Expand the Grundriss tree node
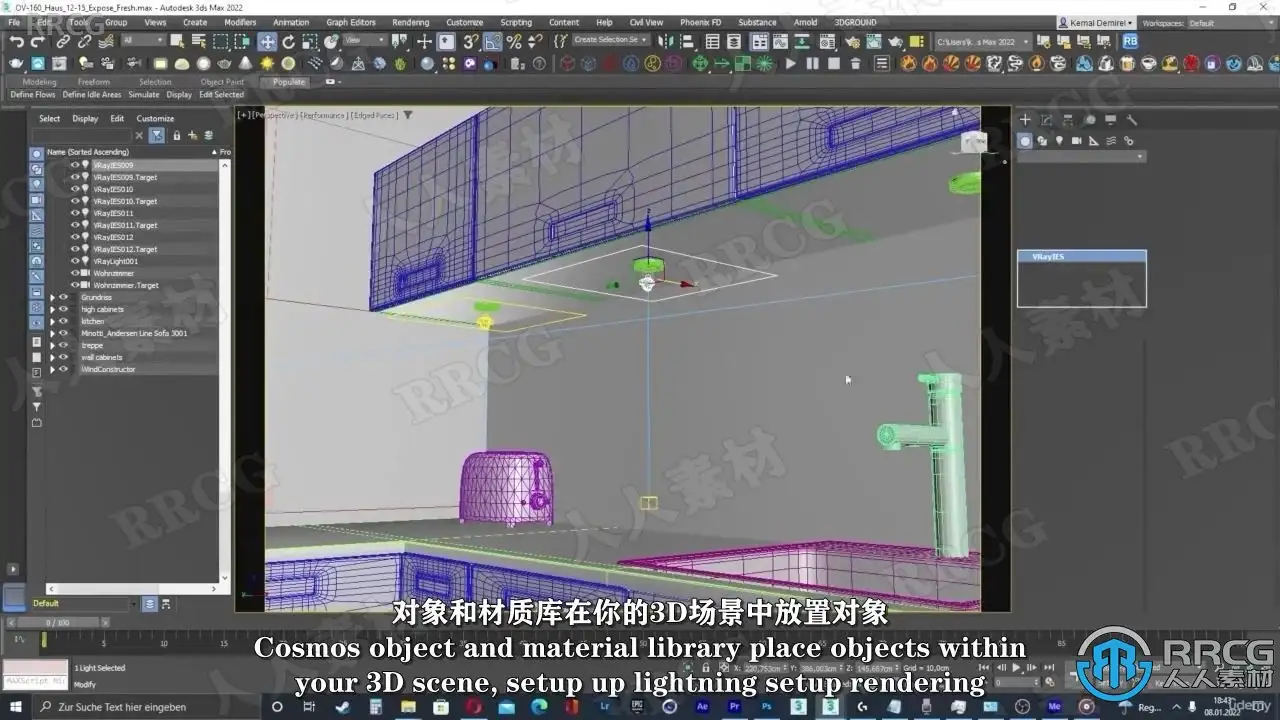 click(x=52, y=297)
